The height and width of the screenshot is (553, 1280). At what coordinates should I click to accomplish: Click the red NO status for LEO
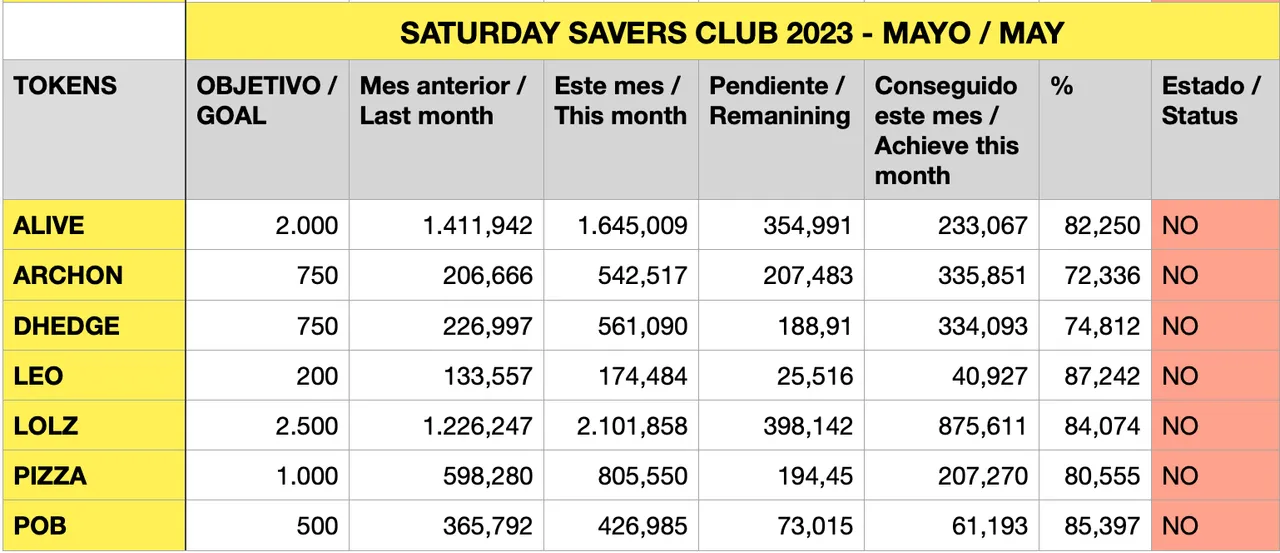(x=1180, y=376)
